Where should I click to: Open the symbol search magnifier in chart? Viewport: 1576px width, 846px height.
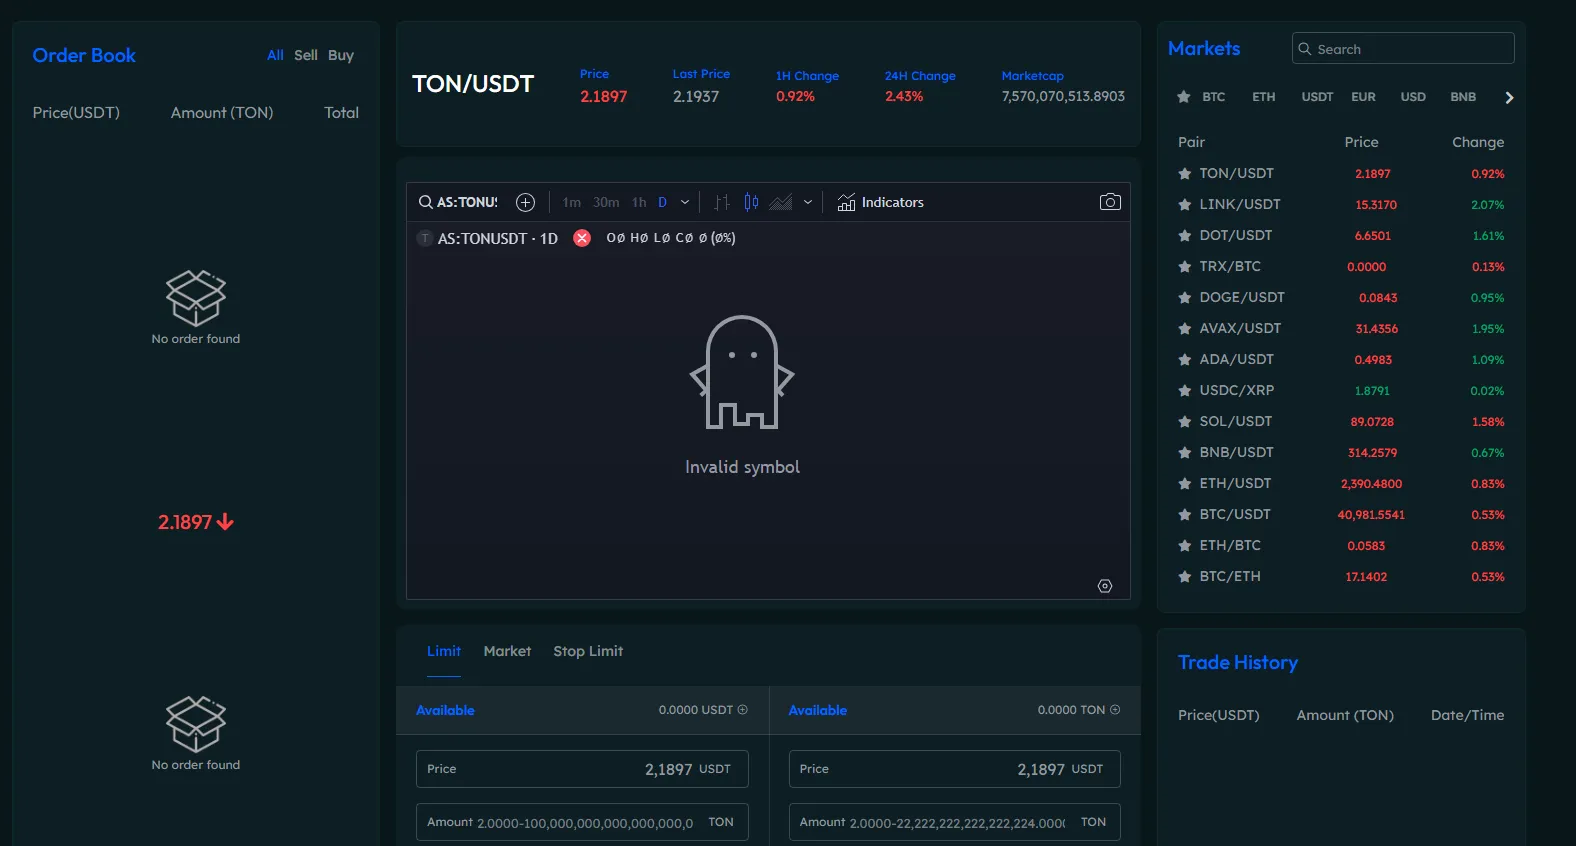click(x=426, y=202)
